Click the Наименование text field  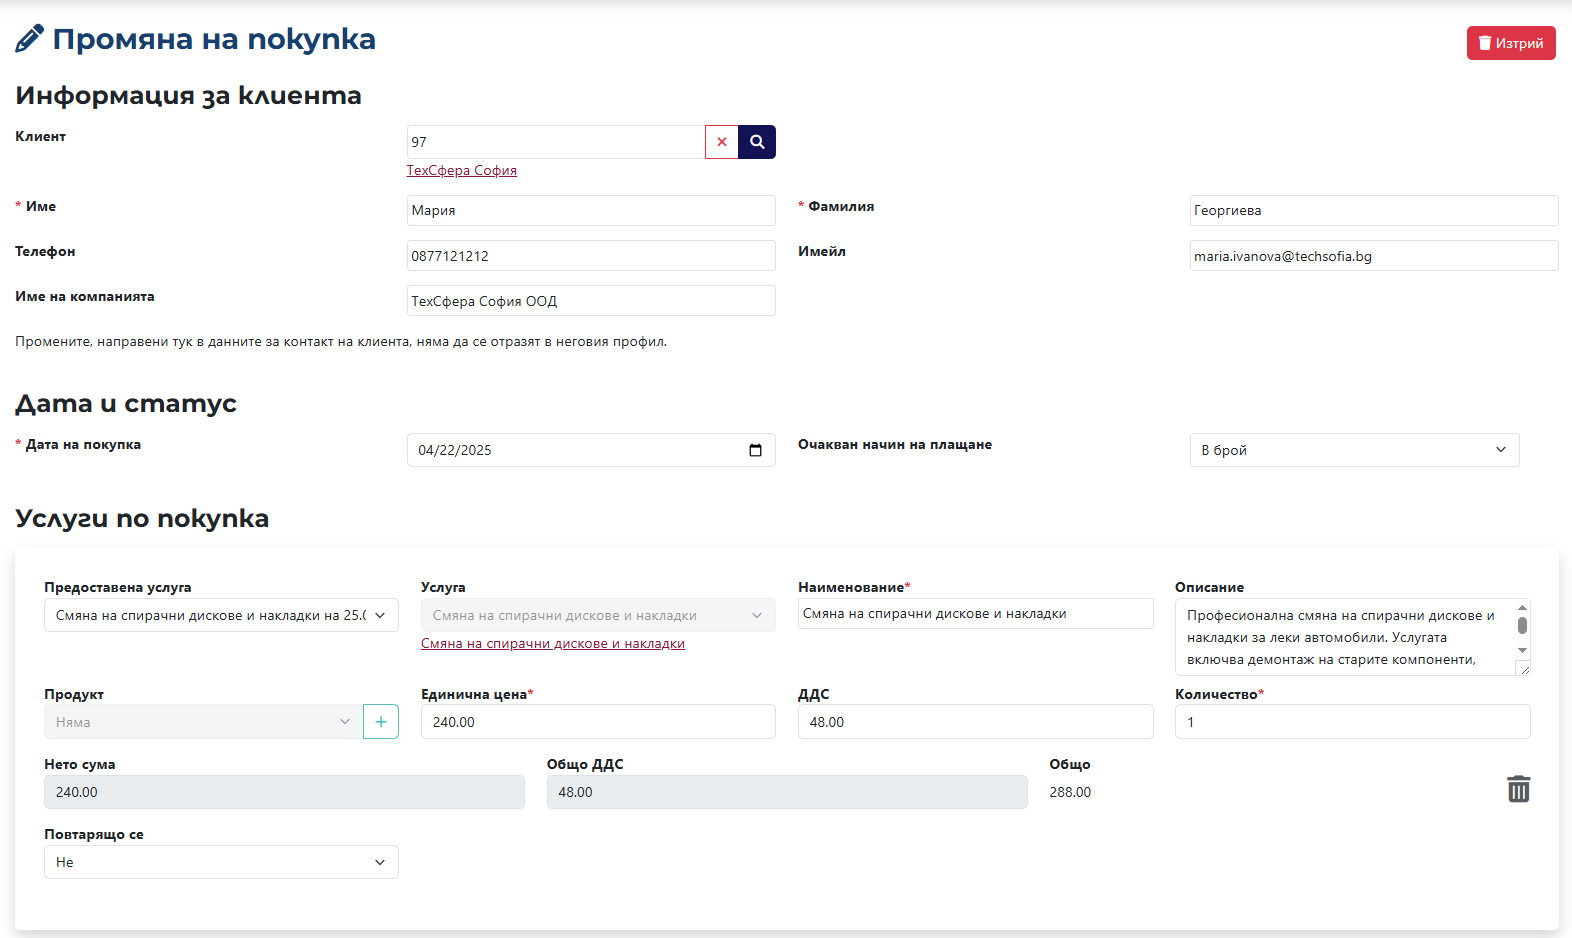pyautogui.click(x=975, y=614)
